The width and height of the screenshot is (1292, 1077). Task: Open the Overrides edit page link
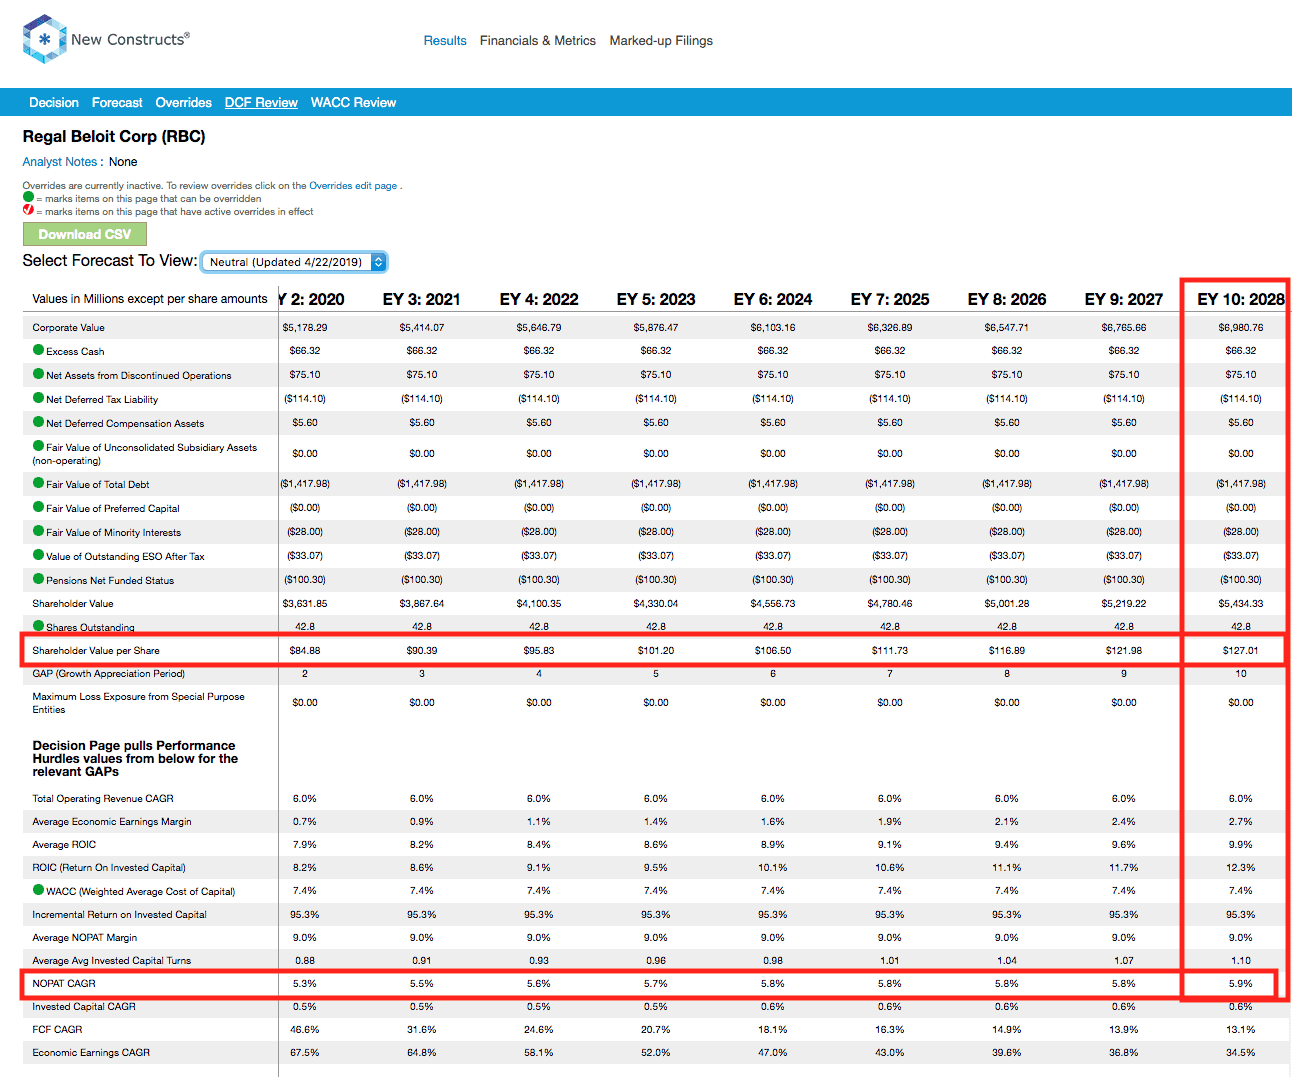pyautogui.click(x=353, y=186)
